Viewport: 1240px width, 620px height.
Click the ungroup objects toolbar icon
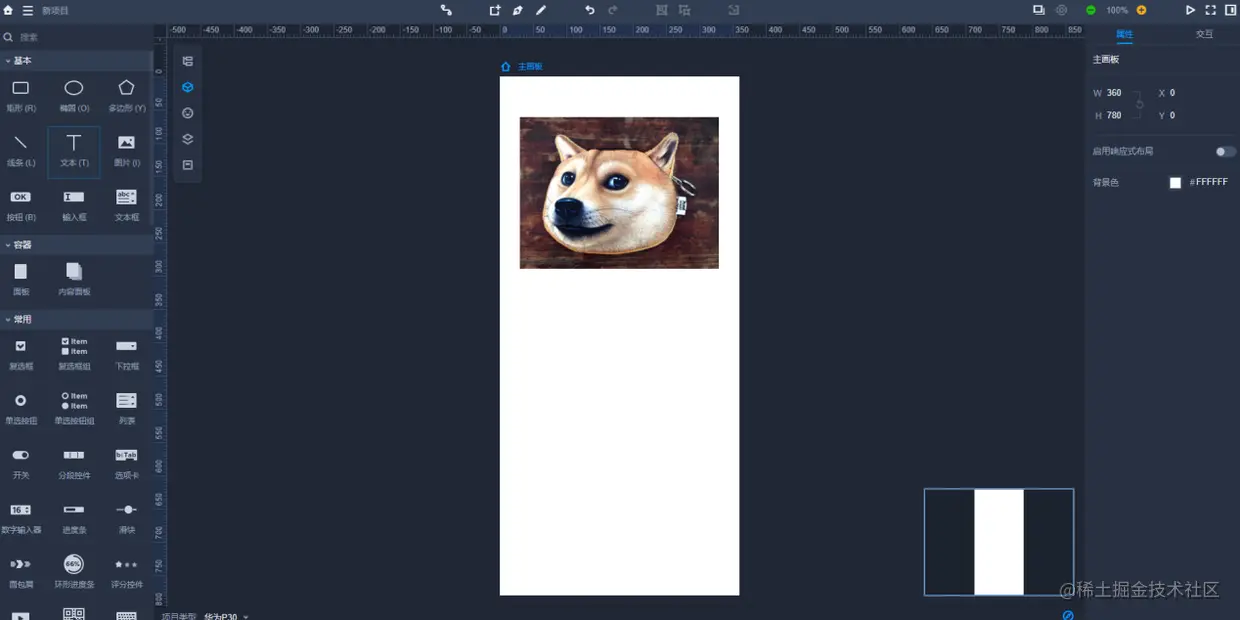685,10
